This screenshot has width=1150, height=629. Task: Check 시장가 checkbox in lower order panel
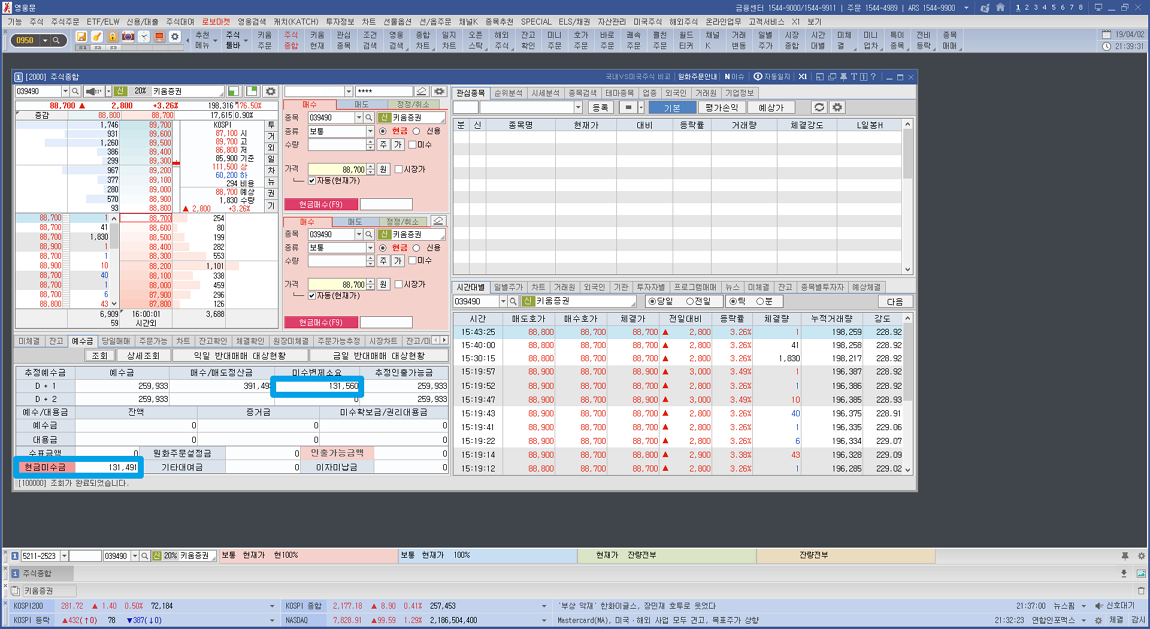pos(398,284)
